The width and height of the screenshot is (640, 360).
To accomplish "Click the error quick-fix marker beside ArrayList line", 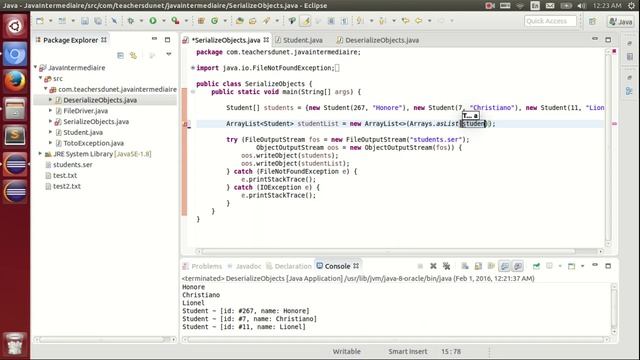I will tap(185, 124).
